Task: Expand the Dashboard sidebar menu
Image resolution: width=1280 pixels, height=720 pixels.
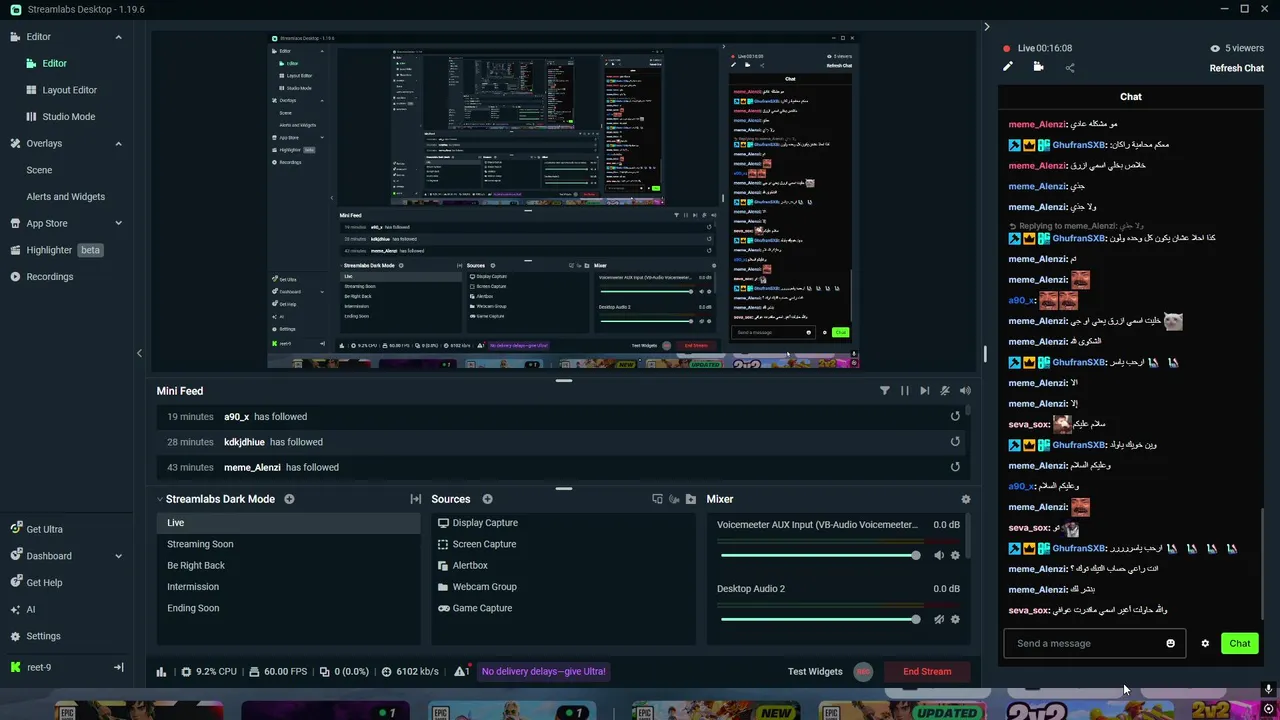Action: (x=118, y=556)
